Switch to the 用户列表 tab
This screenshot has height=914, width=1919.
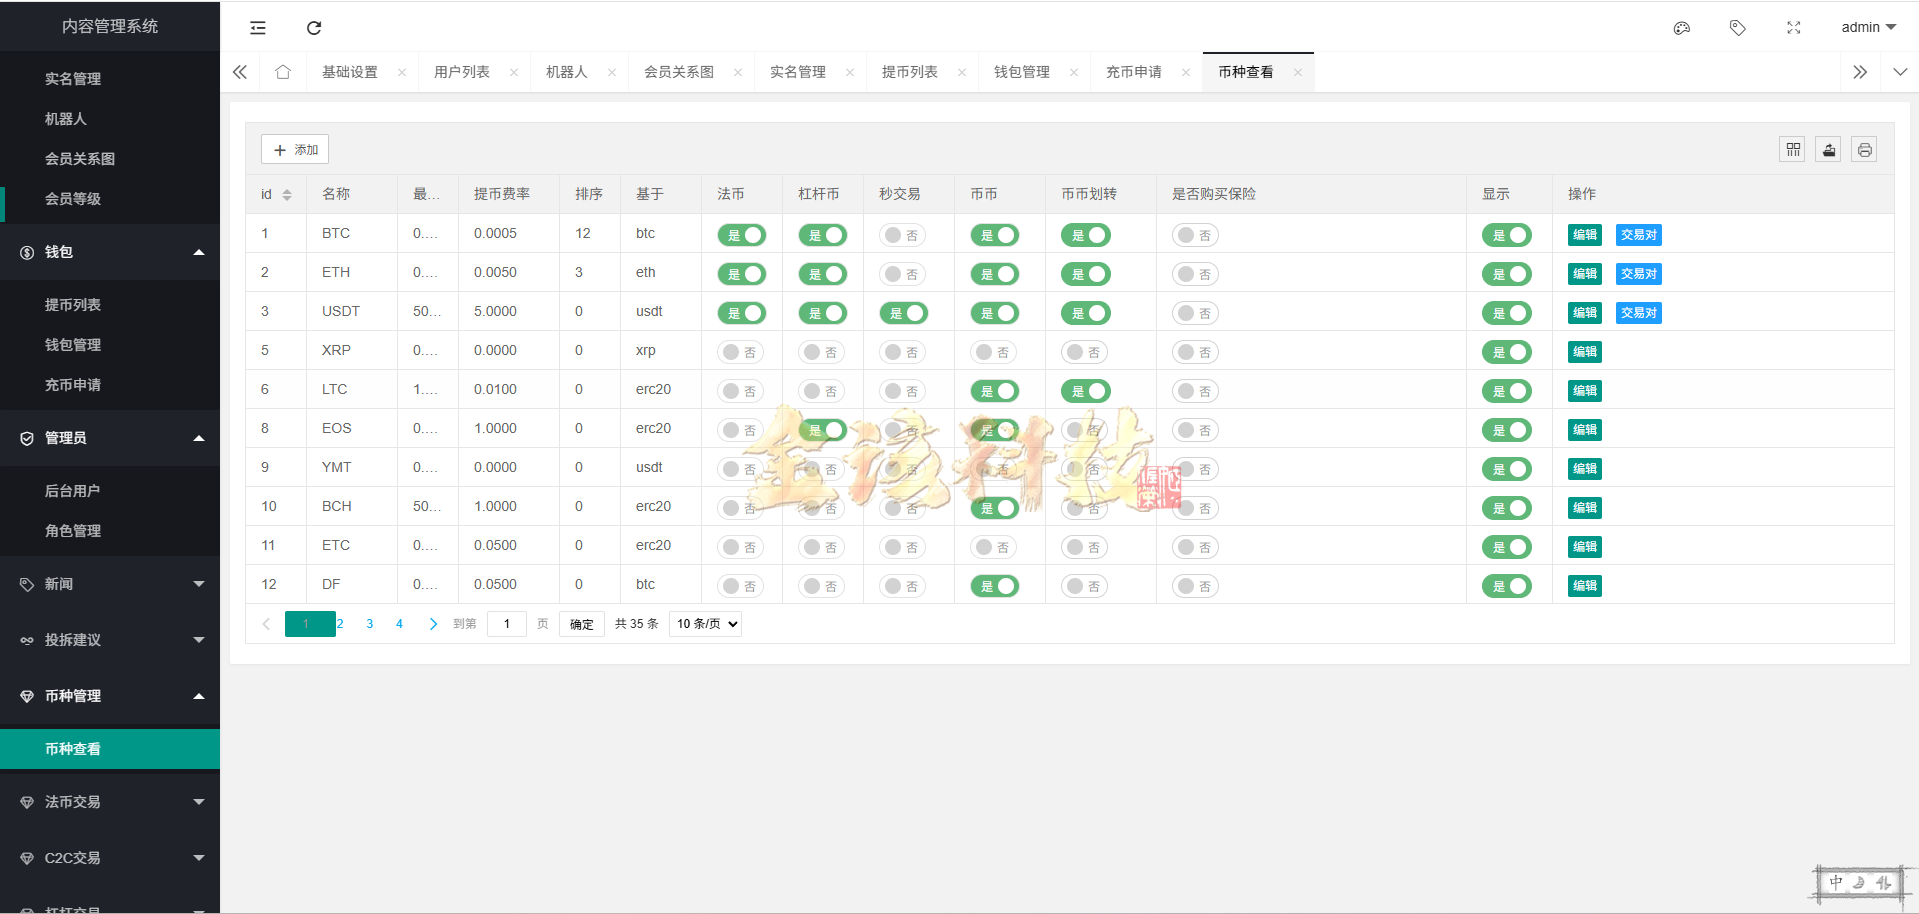point(461,71)
